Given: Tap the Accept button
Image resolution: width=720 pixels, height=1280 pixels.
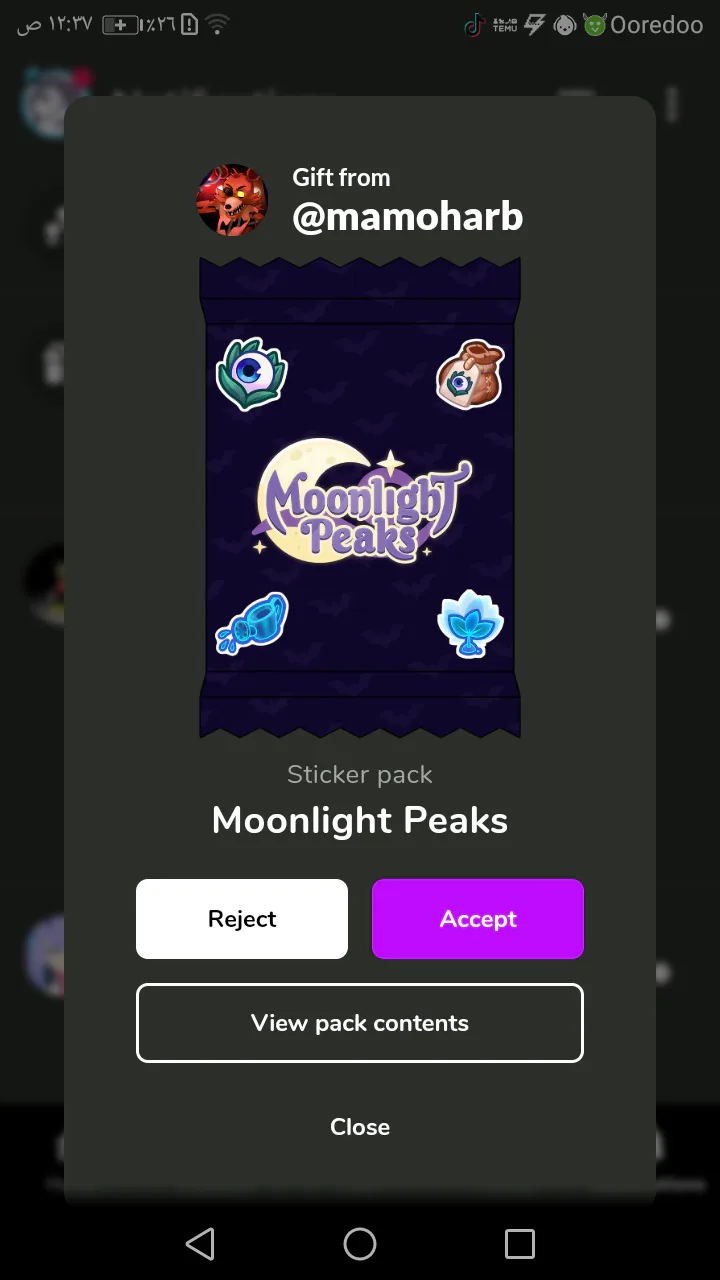Looking at the screenshot, I should click(x=478, y=919).
